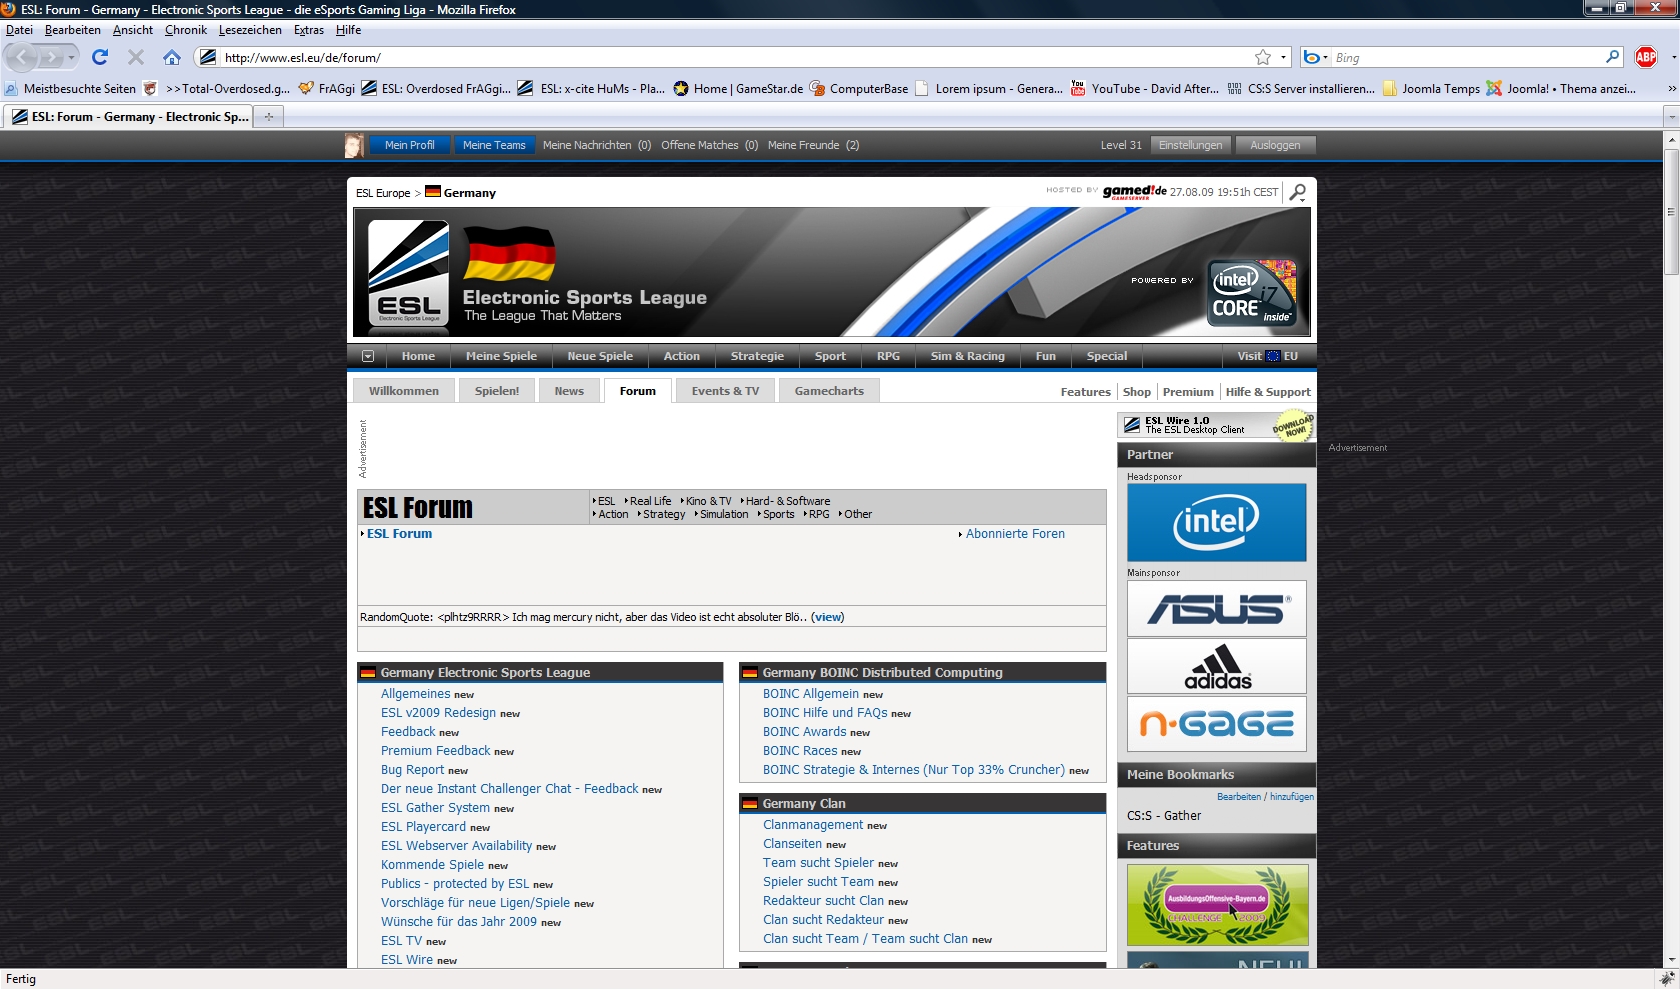Image resolution: width=1680 pixels, height=990 pixels.
Task: Open the Extras menu
Action: (309, 30)
